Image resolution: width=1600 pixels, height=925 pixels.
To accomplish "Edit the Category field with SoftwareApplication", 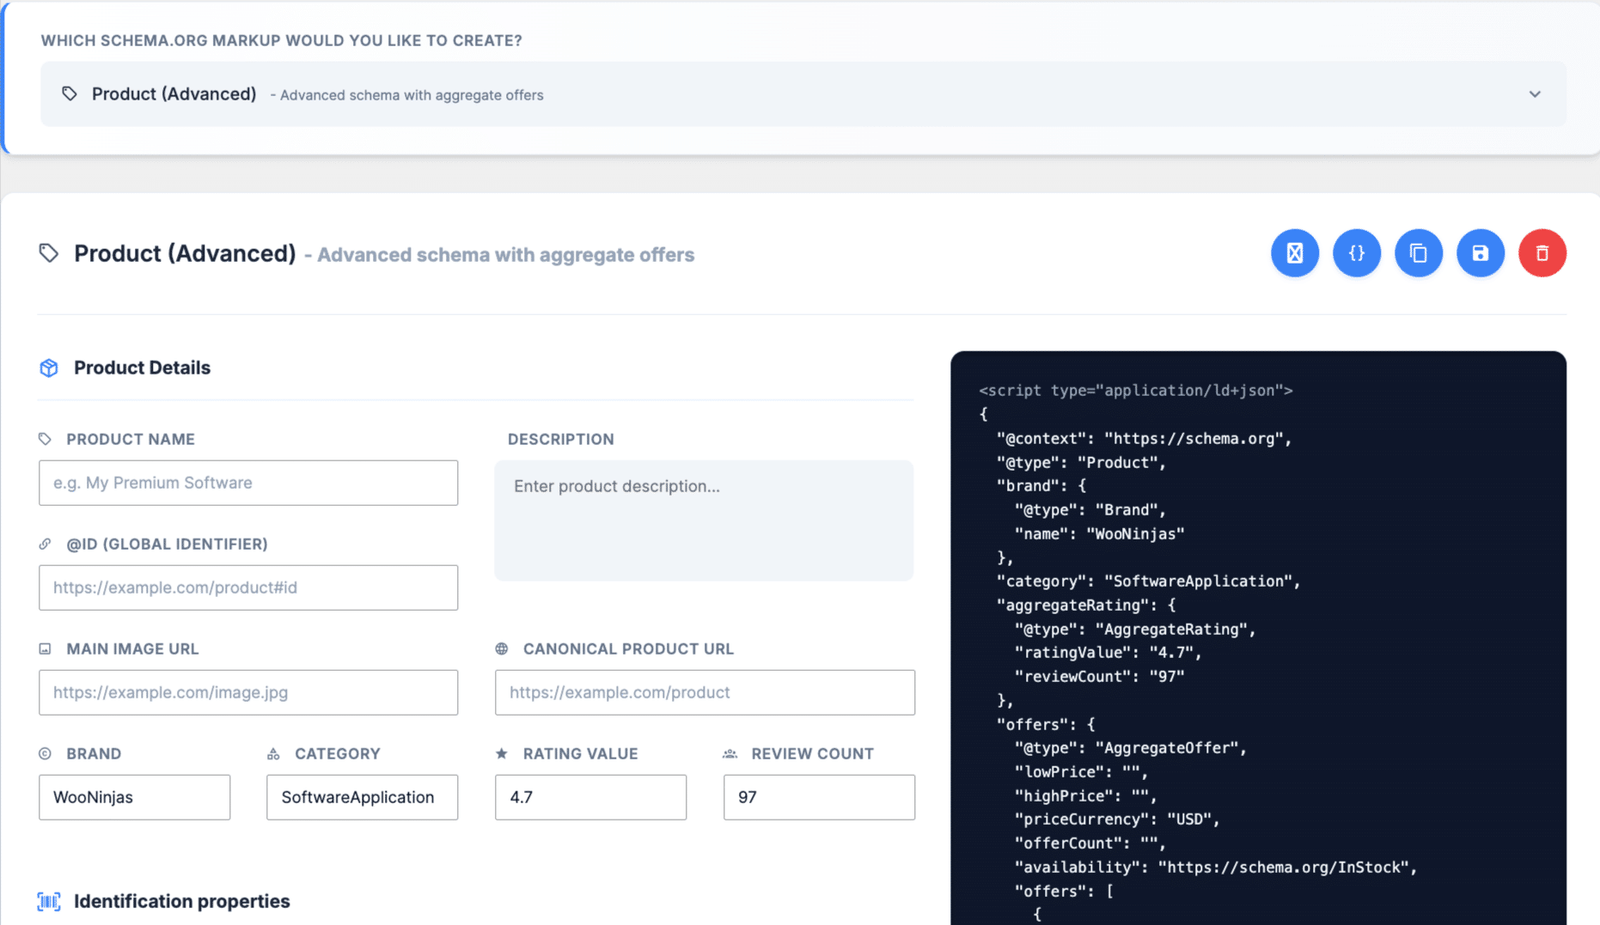I will tap(362, 797).
